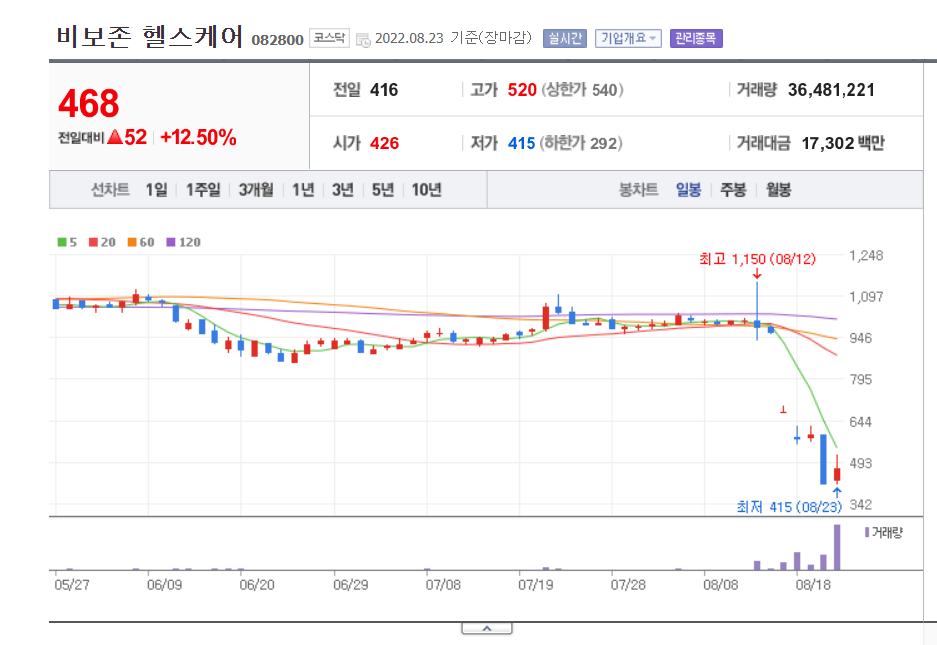Click the red up-triangle next to 52
Image resolution: width=937 pixels, height=645 pixels.
115,137
